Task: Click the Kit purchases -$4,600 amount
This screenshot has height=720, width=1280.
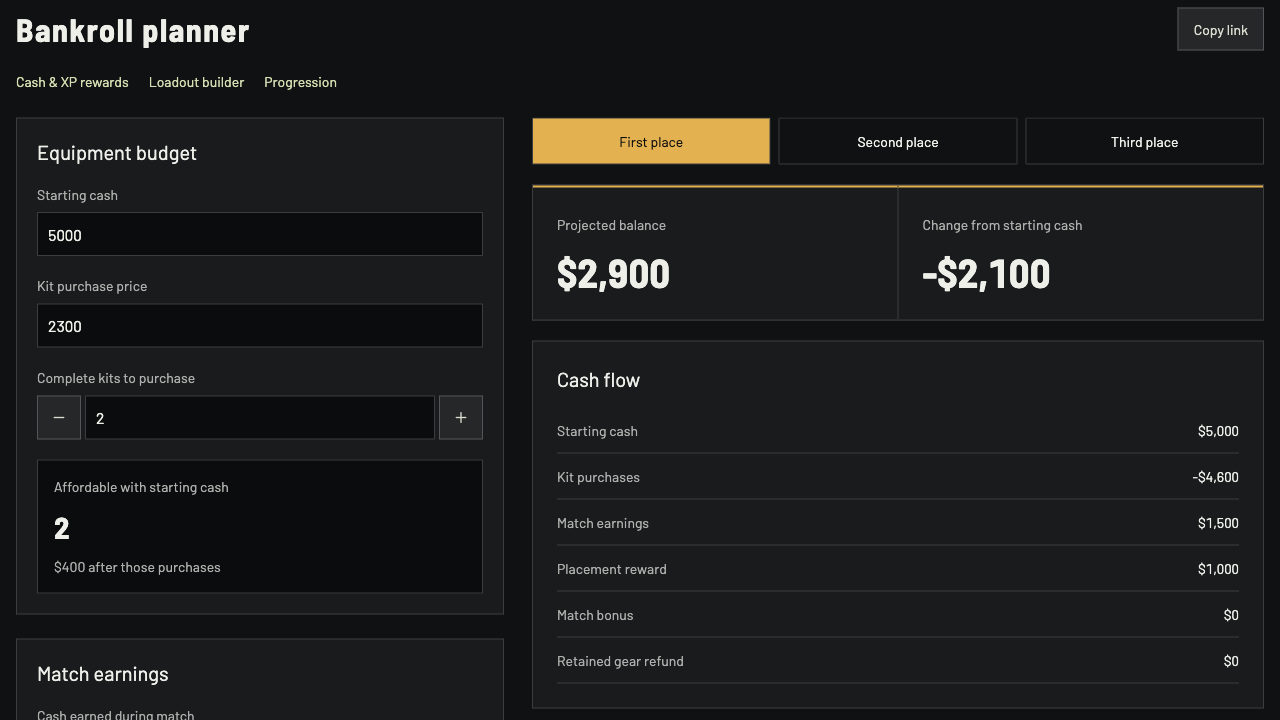Action: 1215,477
